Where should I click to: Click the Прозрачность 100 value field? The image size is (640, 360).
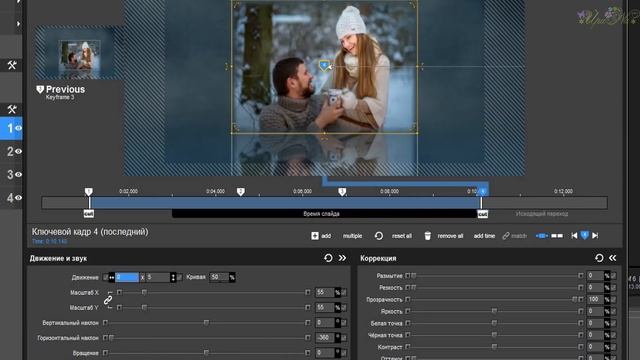click(x=595, y=300)
